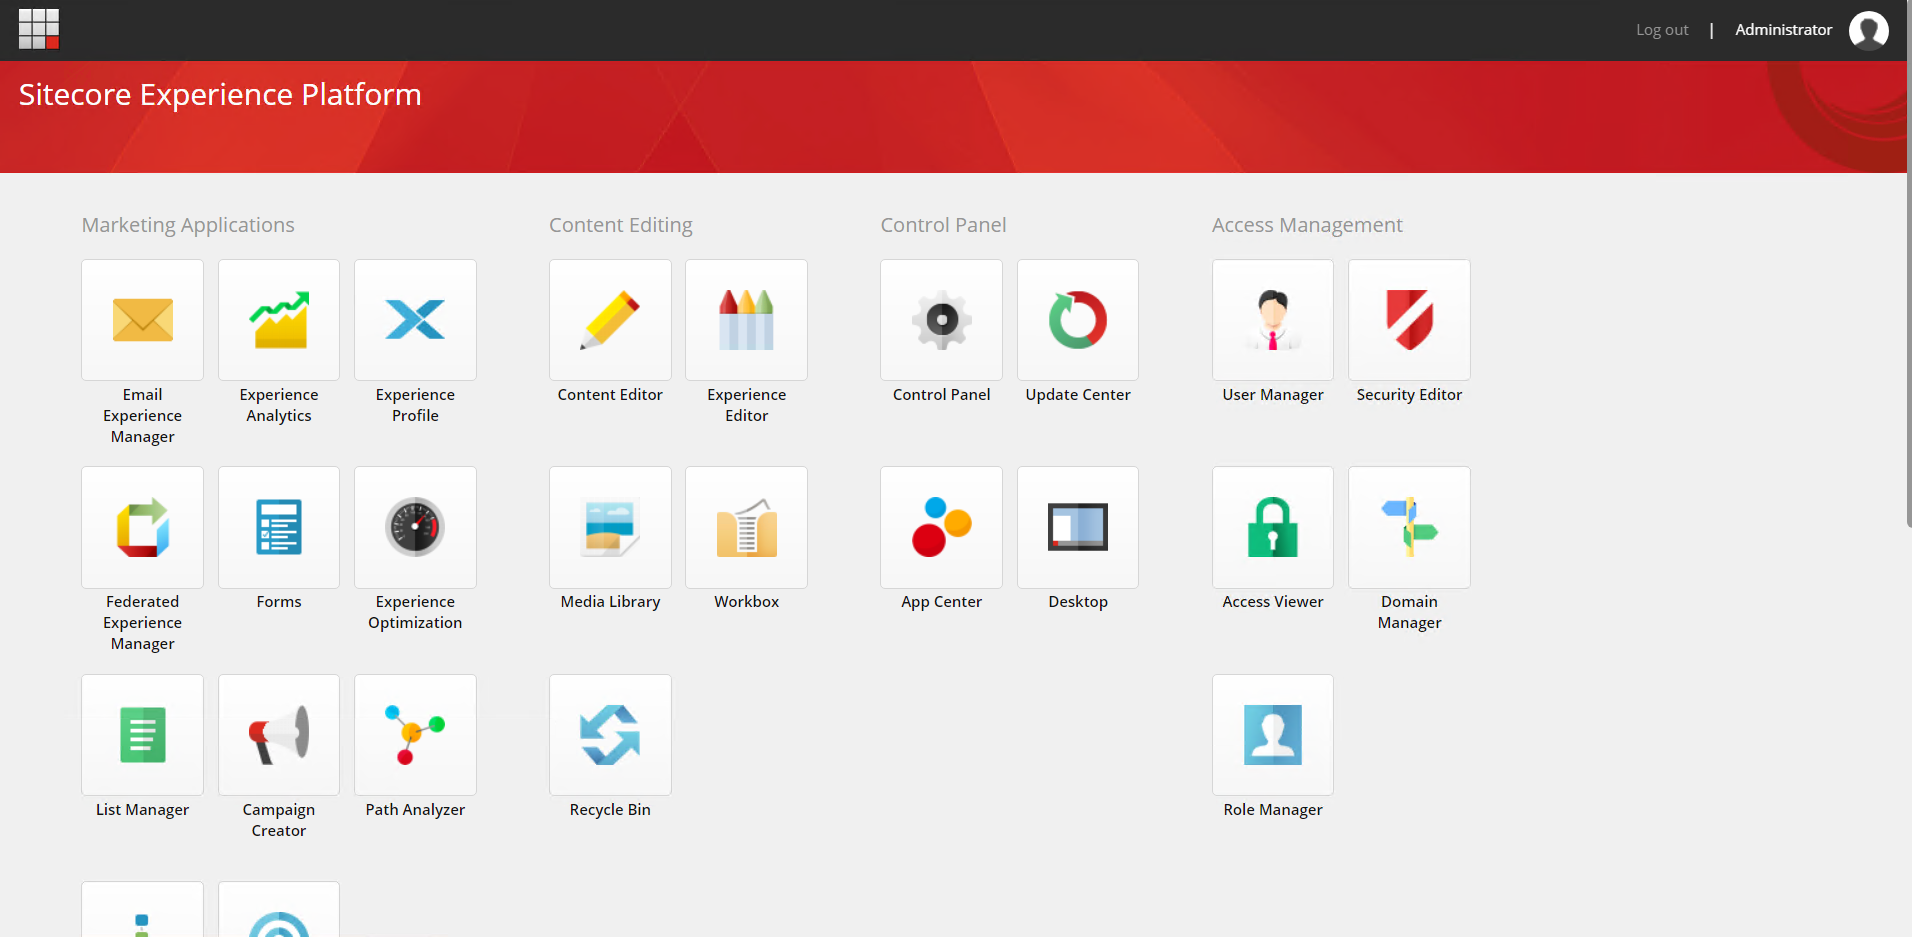Click the Access Management heading
Viewport: 1912px width, 937px height.
1307,225
